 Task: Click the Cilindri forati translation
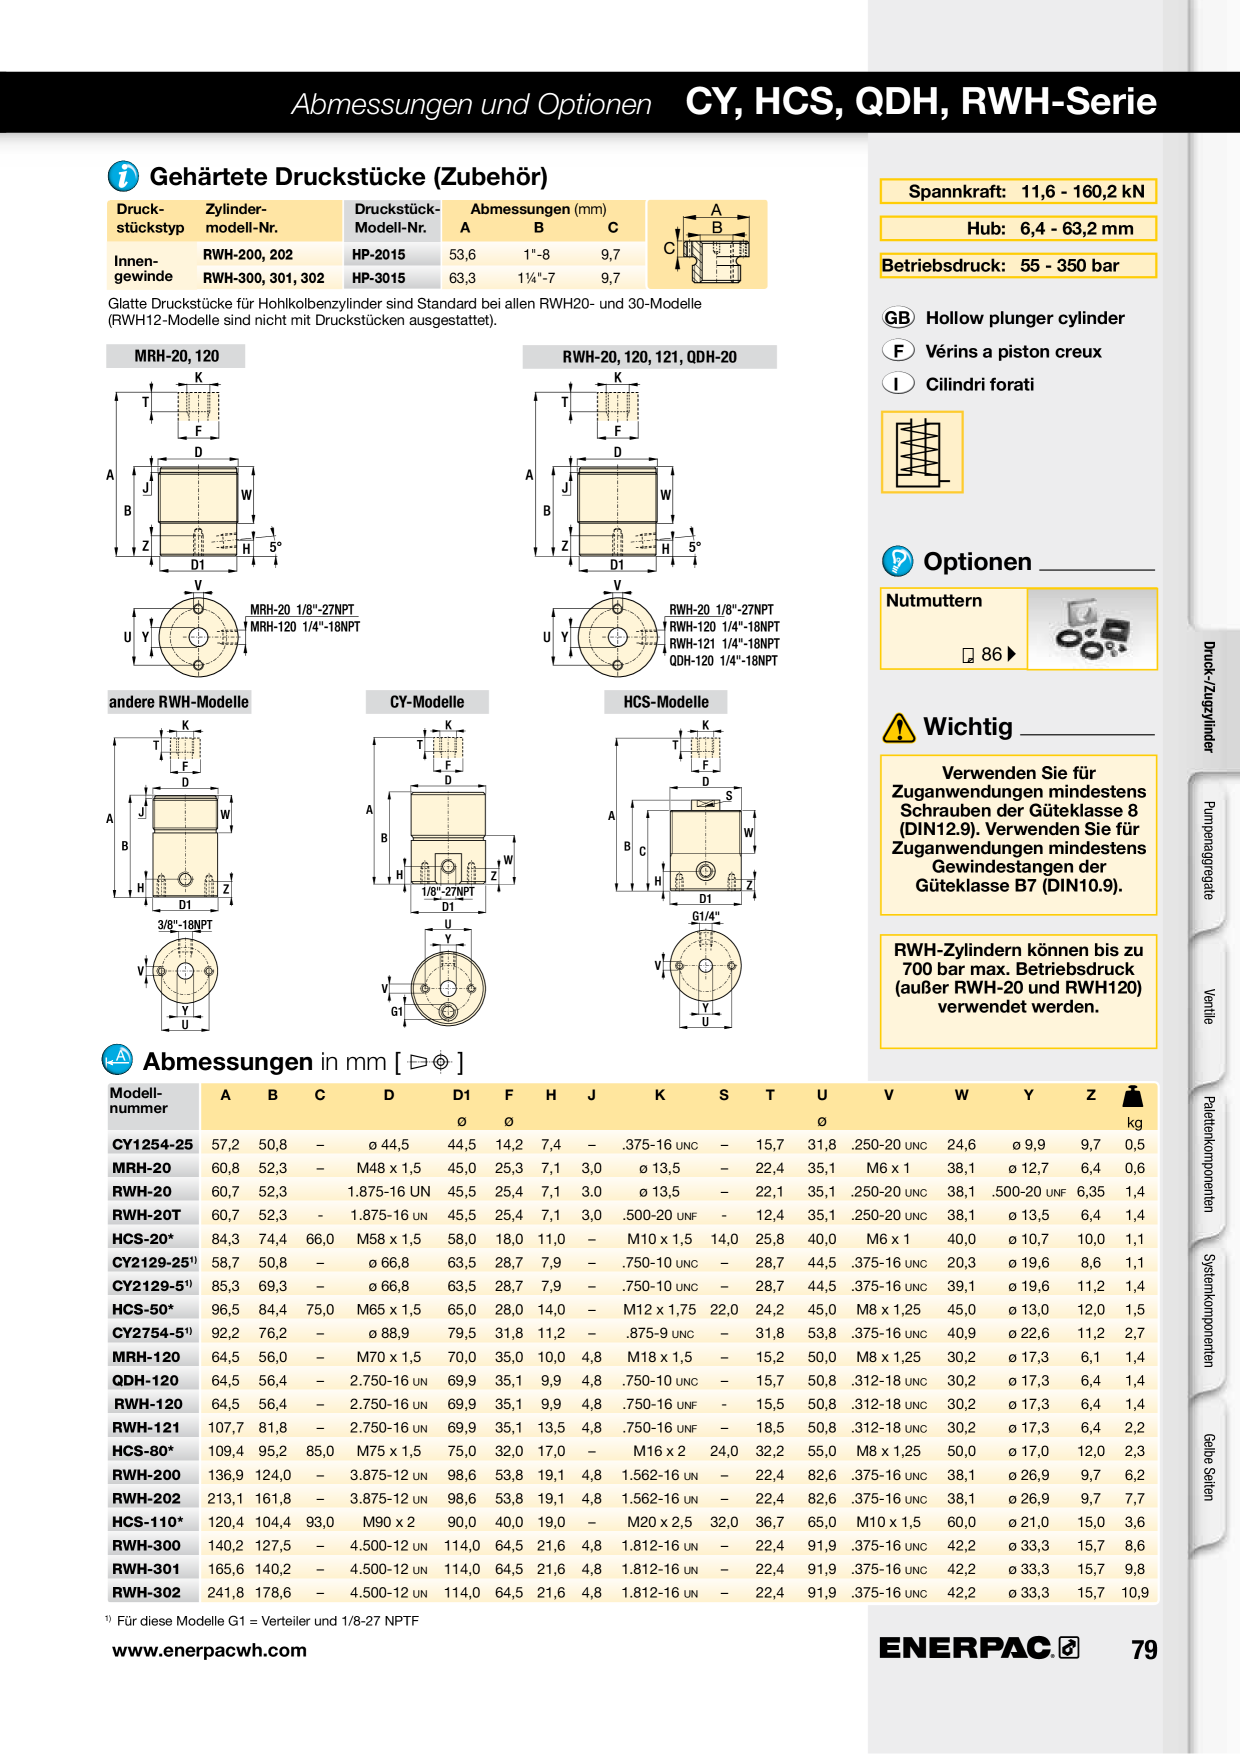coord(980,384)
